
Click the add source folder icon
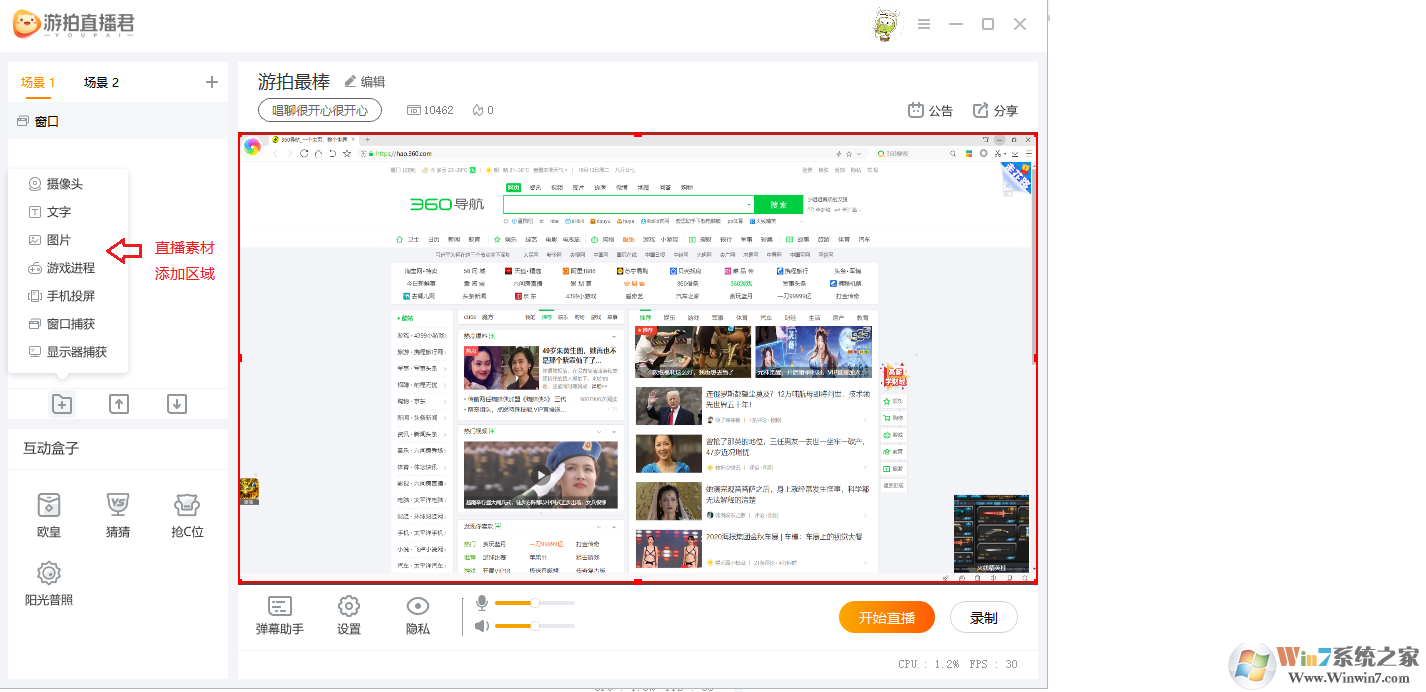coord(62,404)
